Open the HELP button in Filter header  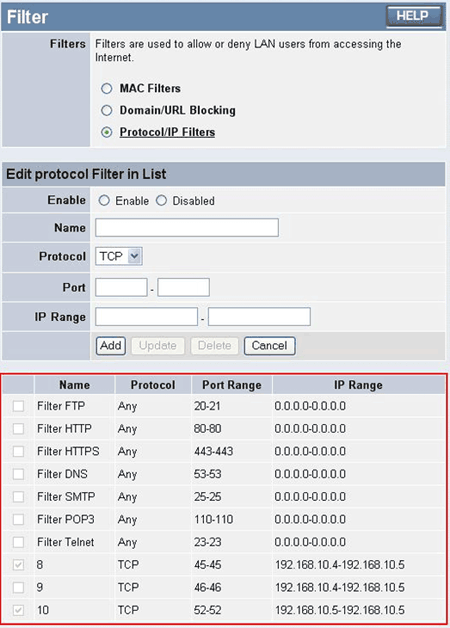point(414,16)
